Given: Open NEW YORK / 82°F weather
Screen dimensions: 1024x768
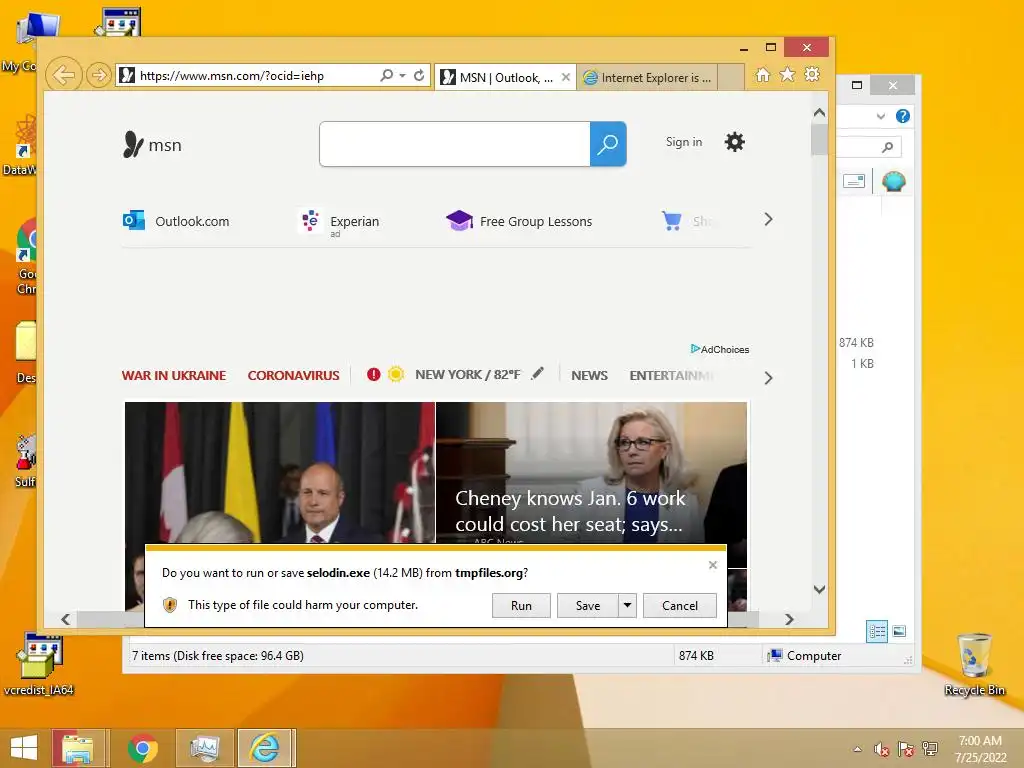Looking at the screenshot, I should [468, 375].
